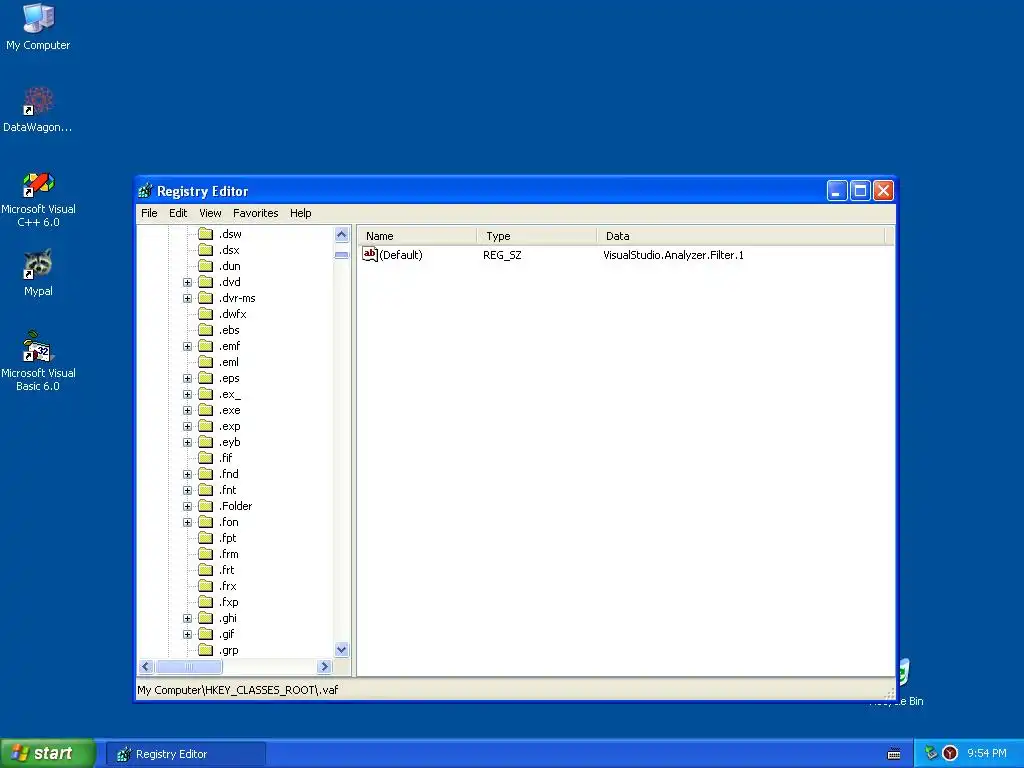Click the .frm folder icon
Screen dimensions: 1024x768
coord(206,554)
